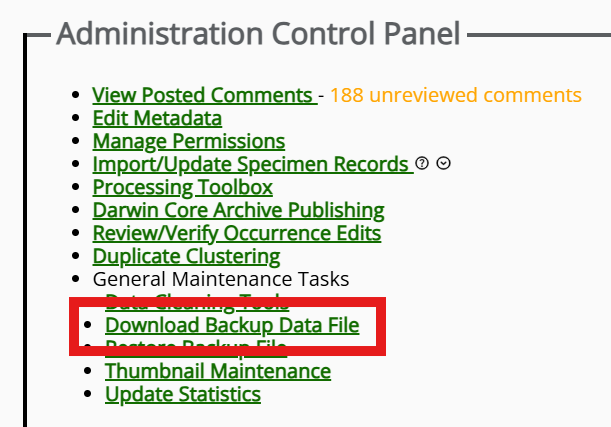Open the Data Cleaning Tools link
611x427 pixels.
coord(197,302)
